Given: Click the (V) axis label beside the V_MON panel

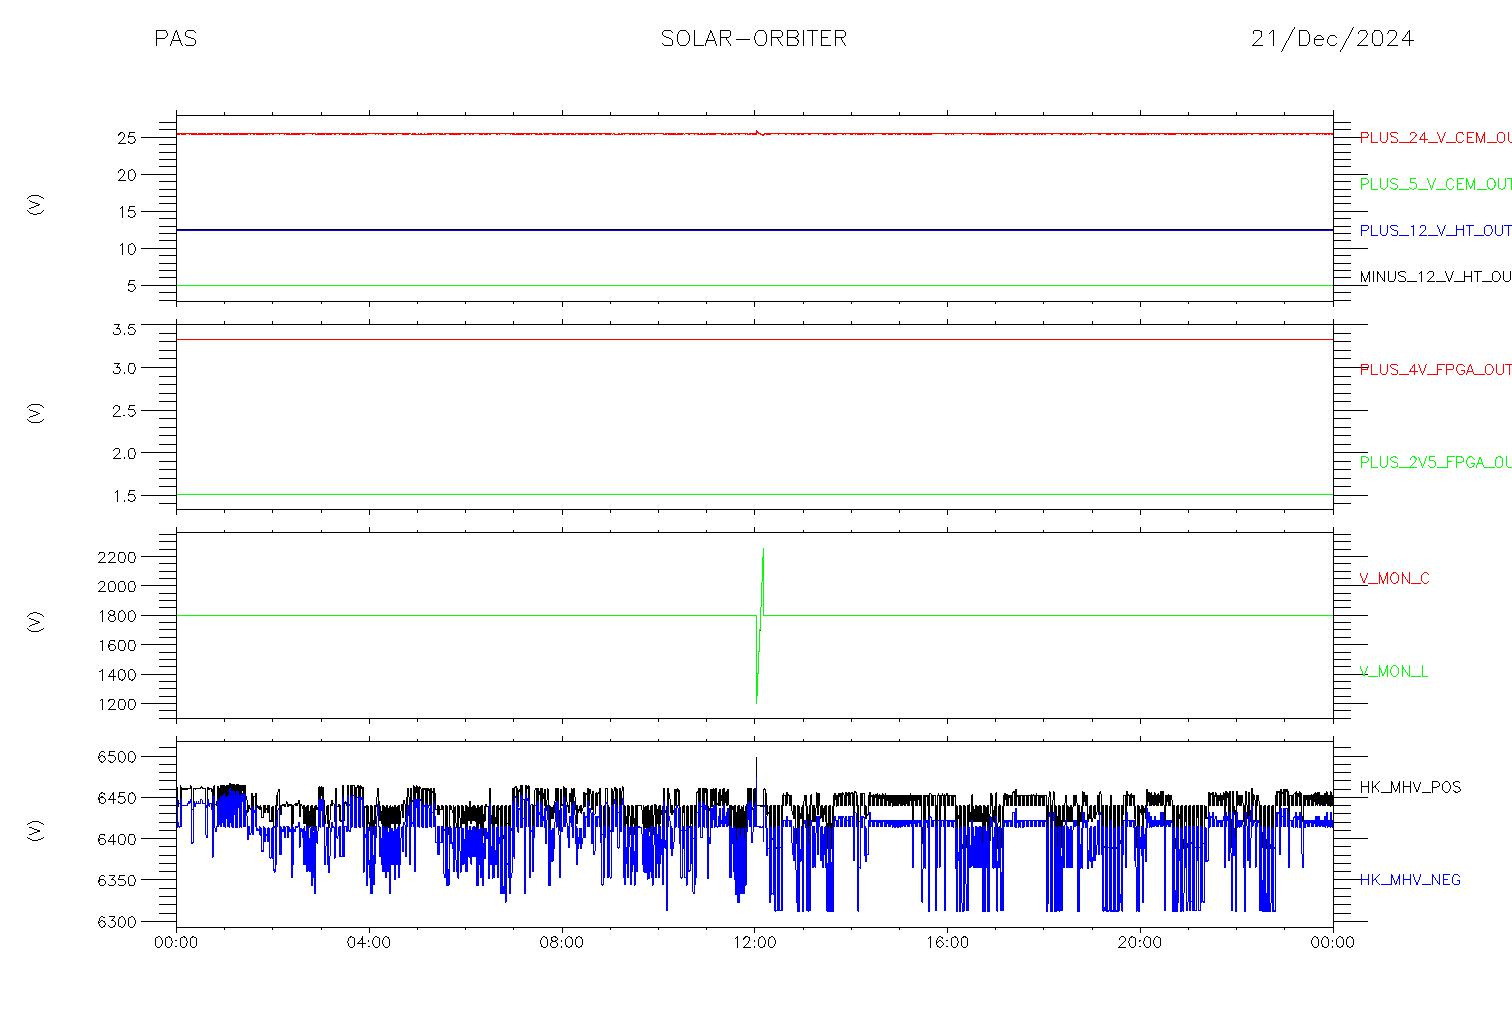Looking at the screenshot, I should (36, 622).
